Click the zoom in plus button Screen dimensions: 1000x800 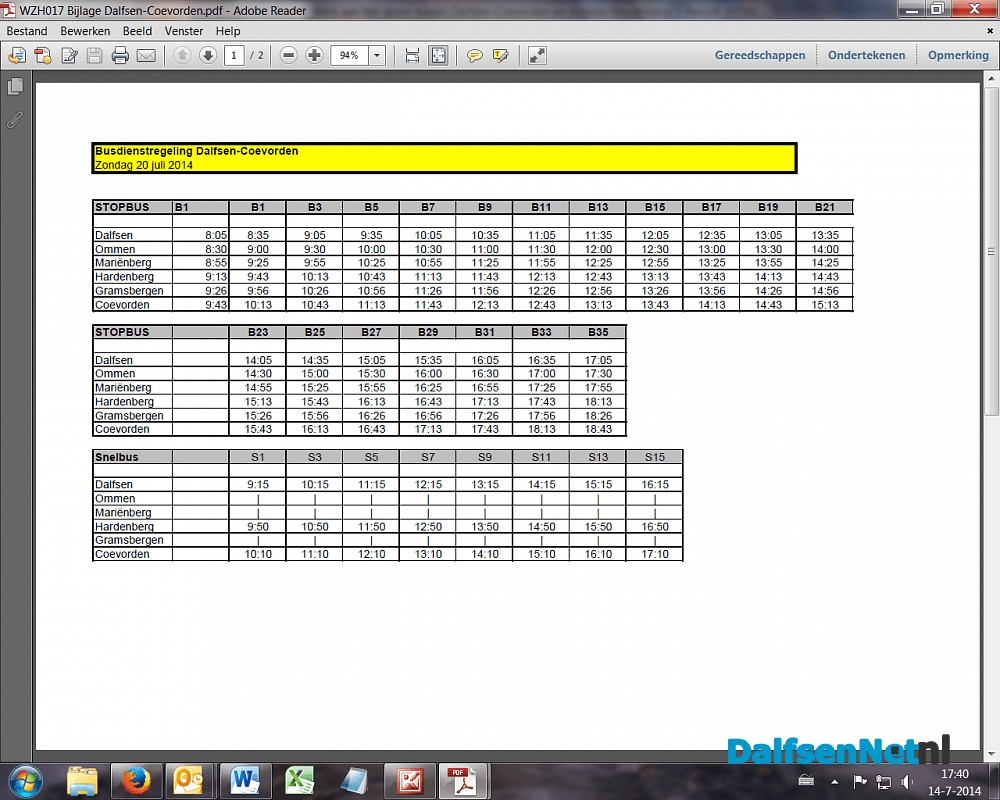314,56
